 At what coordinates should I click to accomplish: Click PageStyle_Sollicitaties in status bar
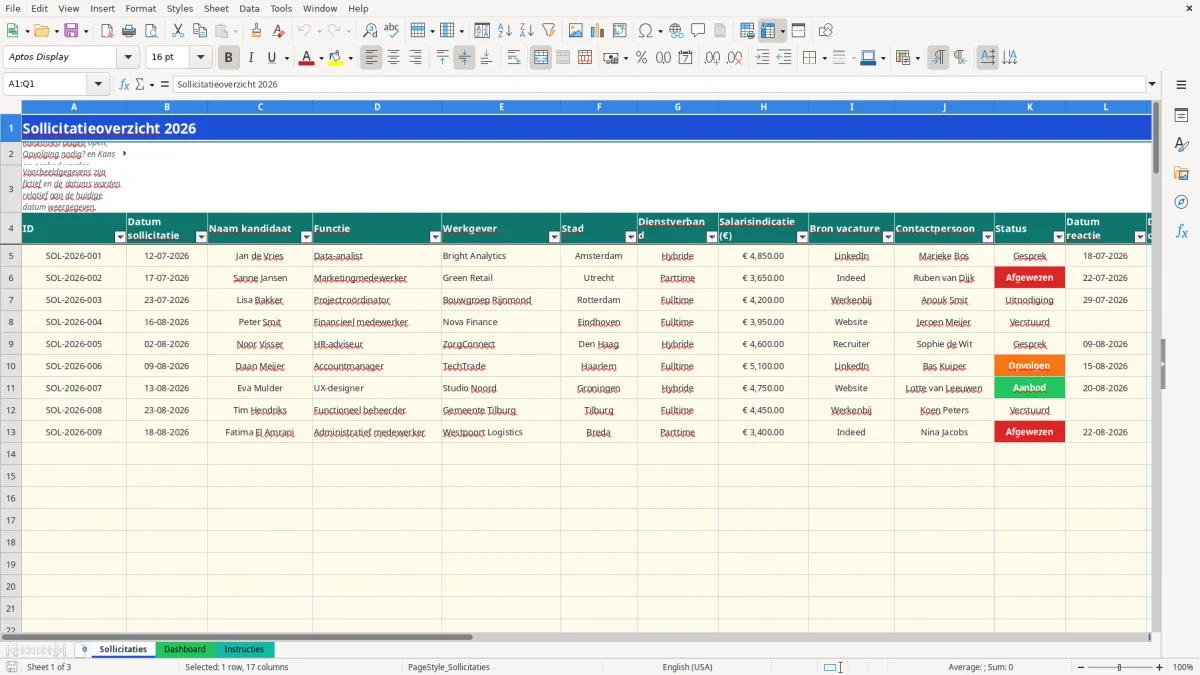[448, 667]
